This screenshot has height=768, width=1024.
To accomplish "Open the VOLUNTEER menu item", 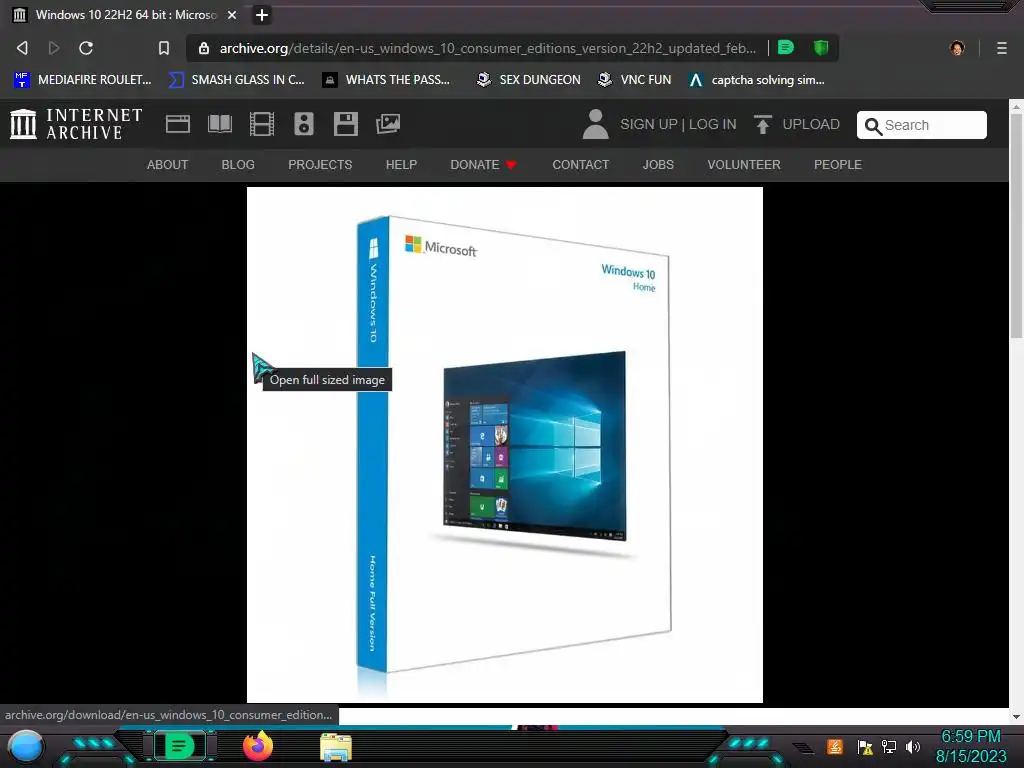I will coord(744,165).
